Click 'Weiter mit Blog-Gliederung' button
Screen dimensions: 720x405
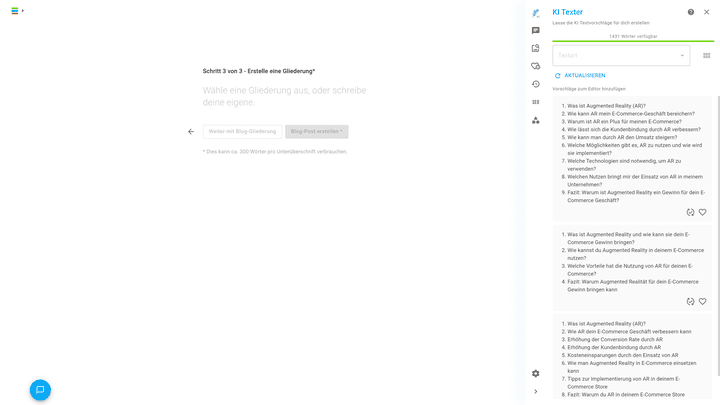(242, 132)
